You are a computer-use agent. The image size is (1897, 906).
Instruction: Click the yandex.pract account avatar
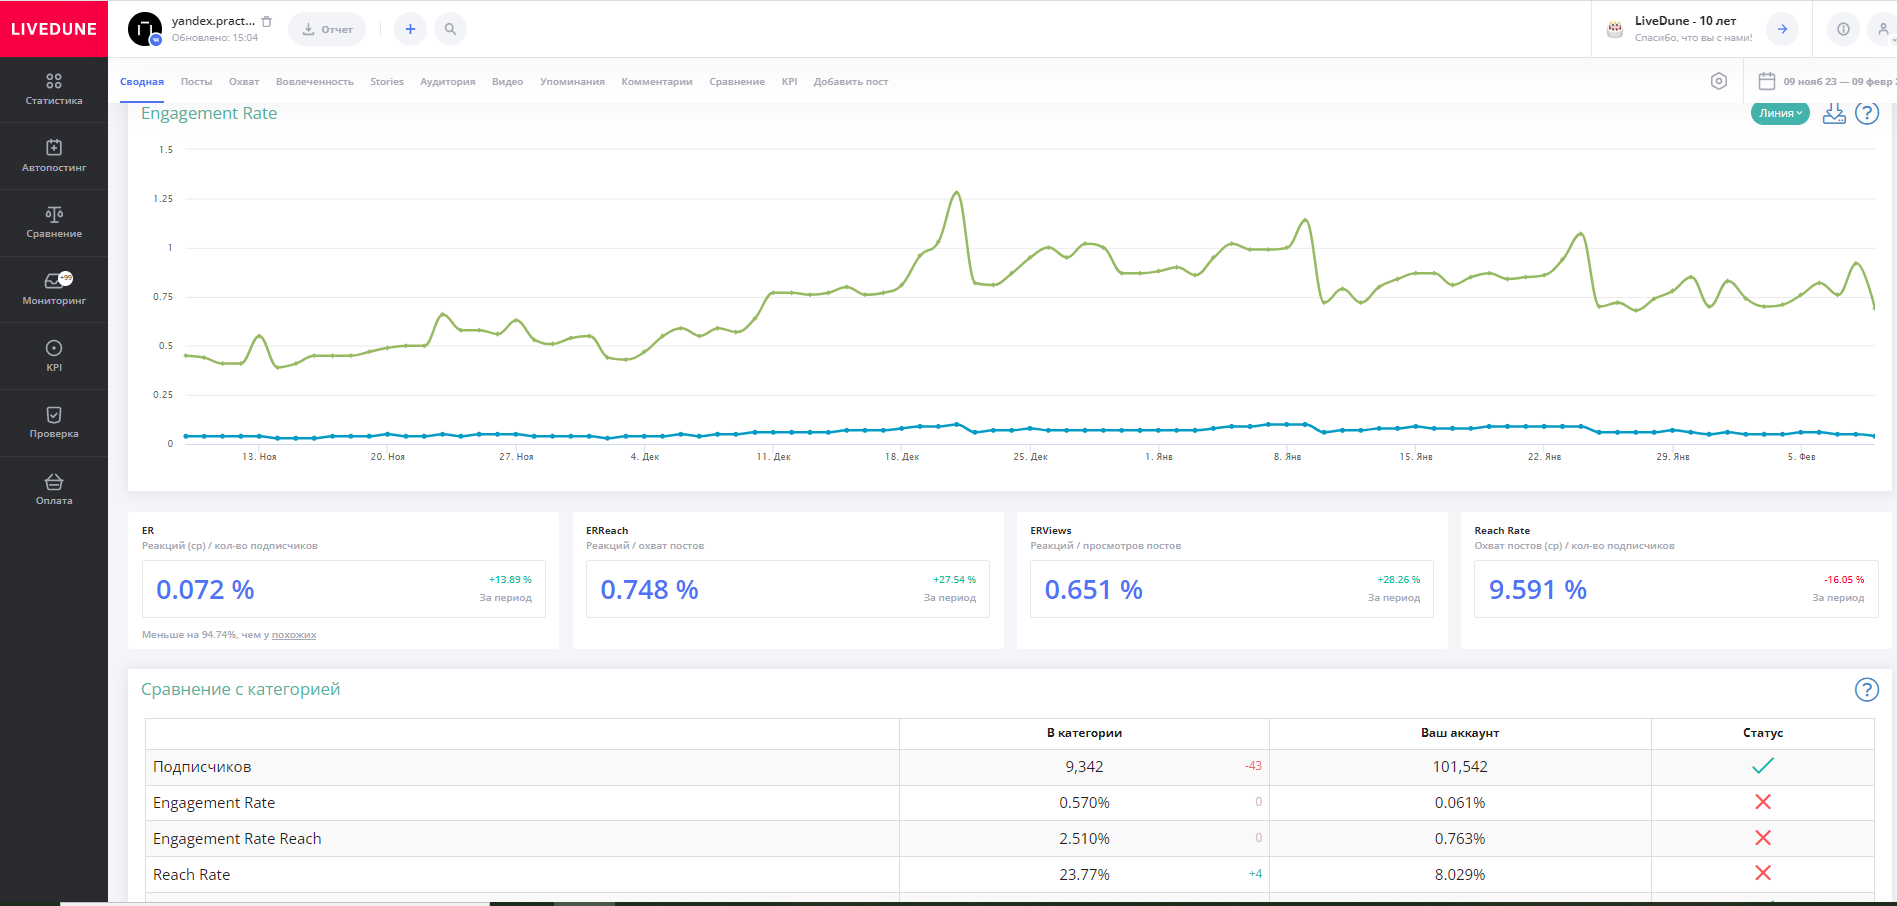tap(145, 29)
